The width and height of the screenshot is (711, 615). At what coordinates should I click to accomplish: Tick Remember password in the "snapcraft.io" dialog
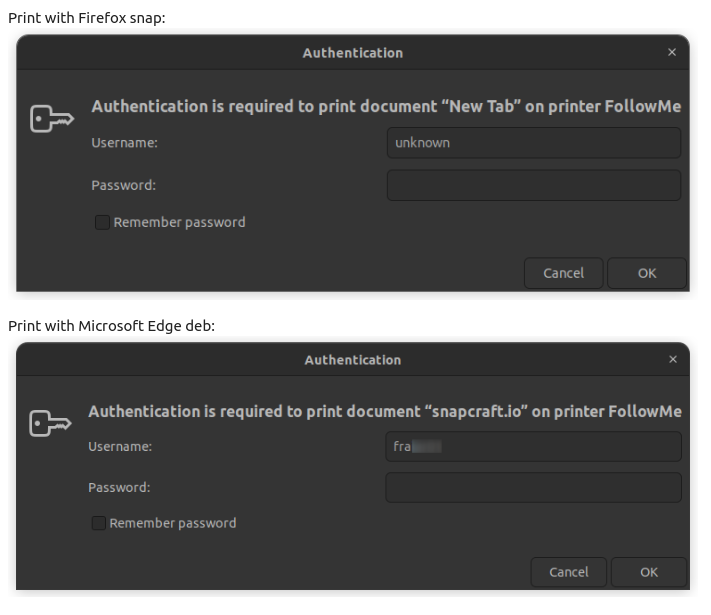[99, 523]
